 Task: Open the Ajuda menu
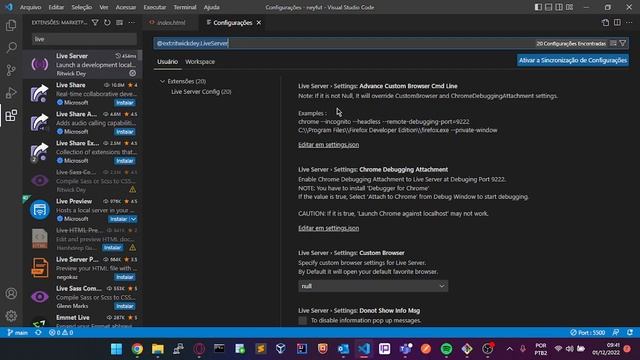pos(211,7)
